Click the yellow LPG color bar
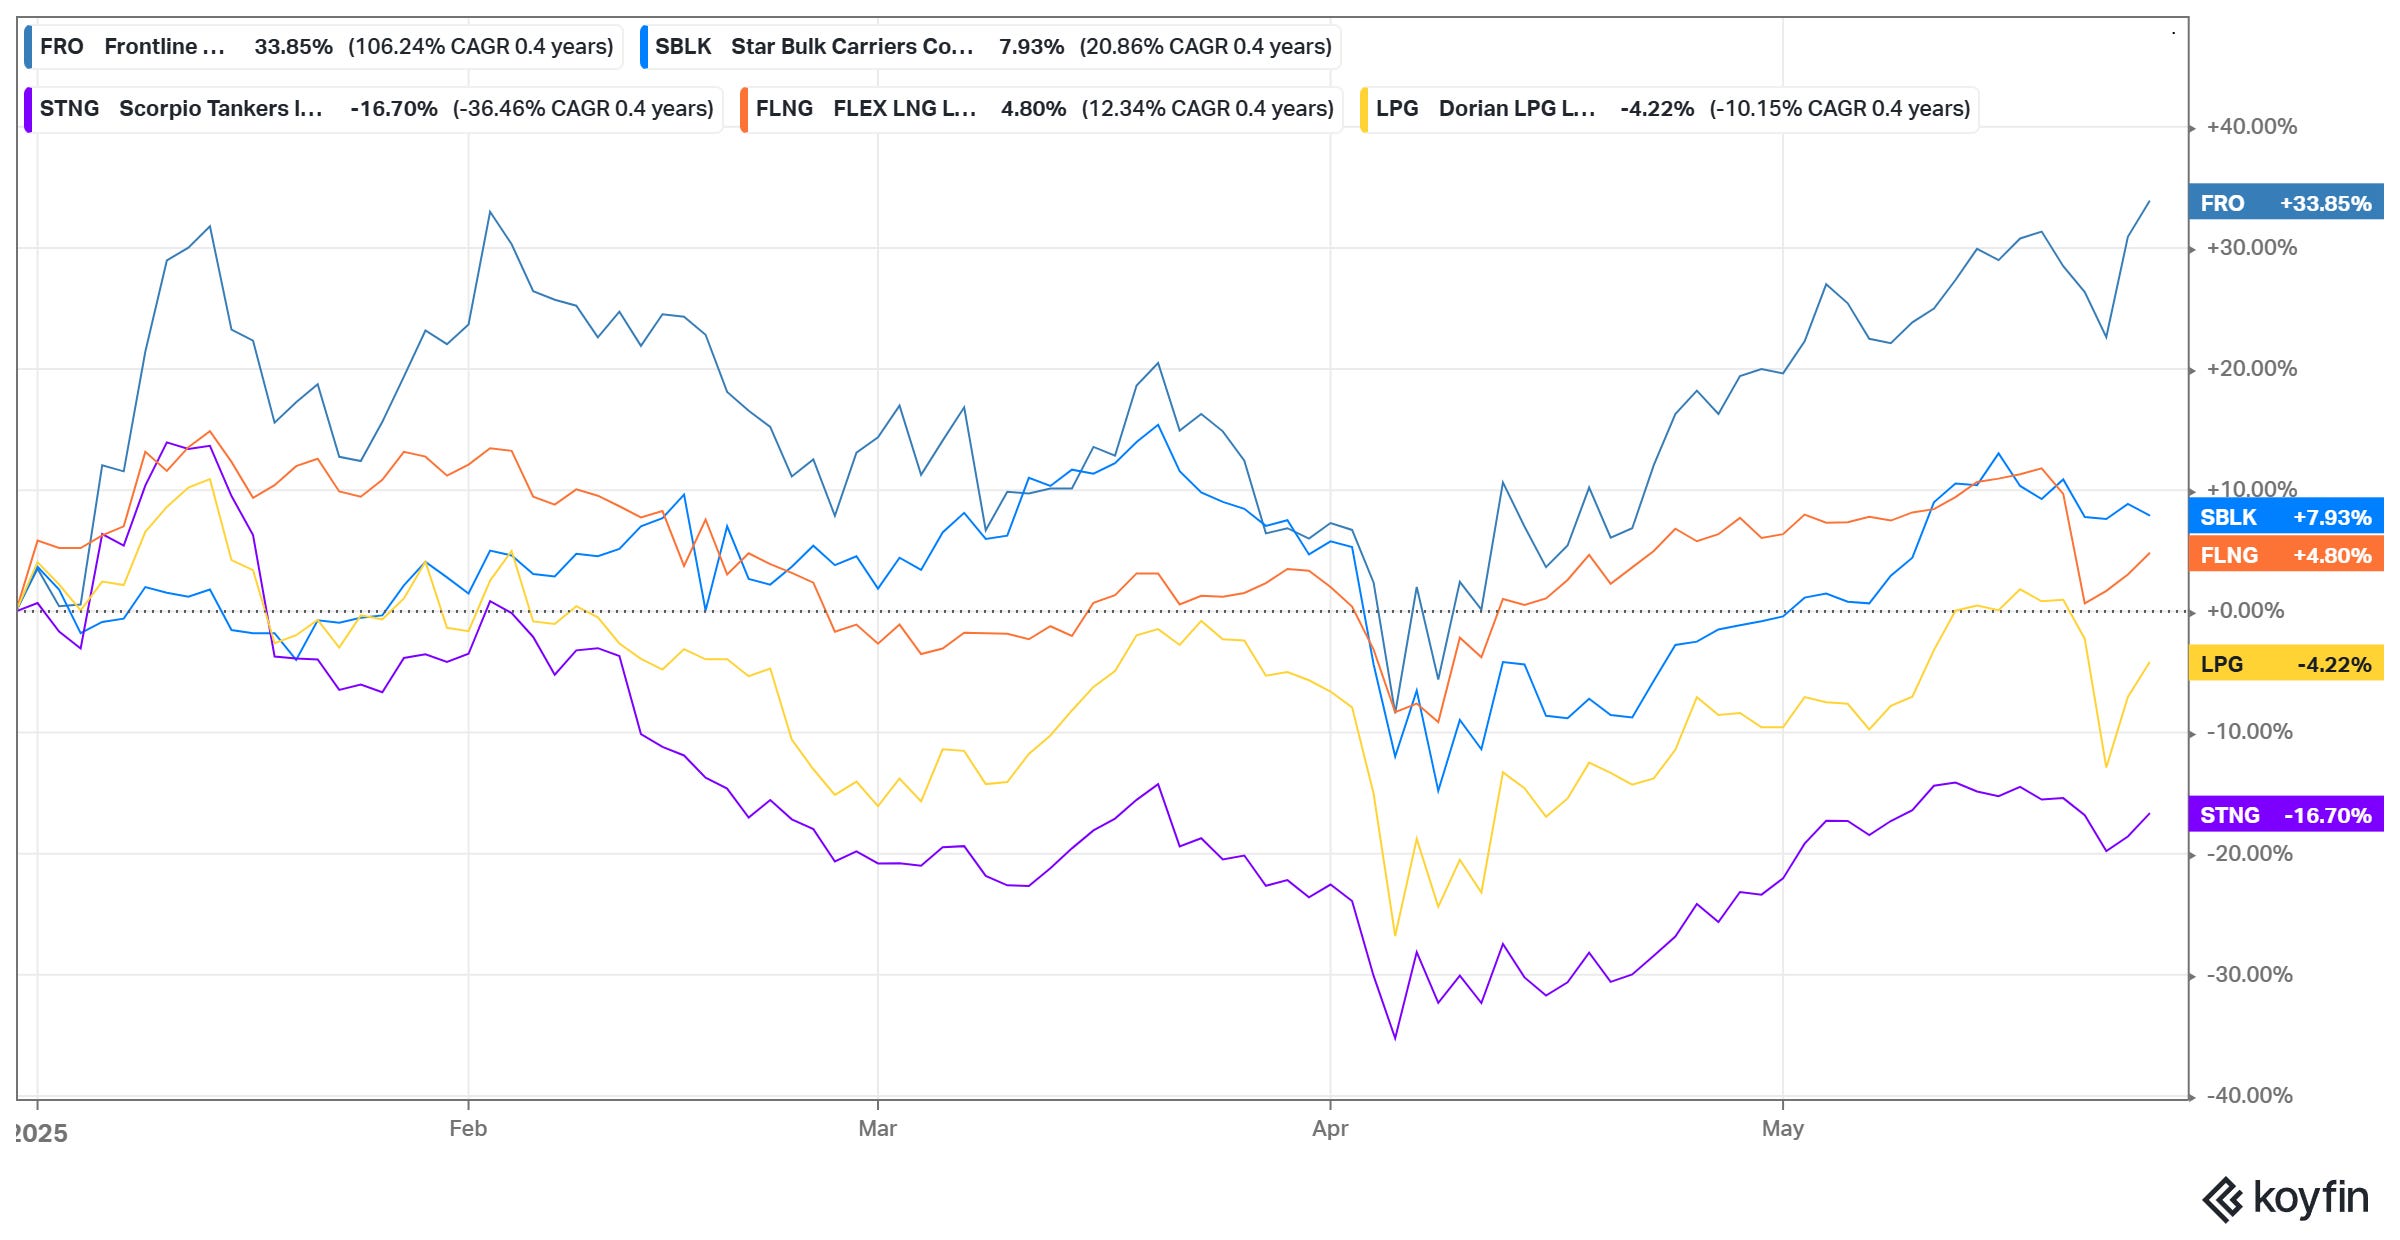This screenshot has height=1240, width=2400. coord(1365,109)
